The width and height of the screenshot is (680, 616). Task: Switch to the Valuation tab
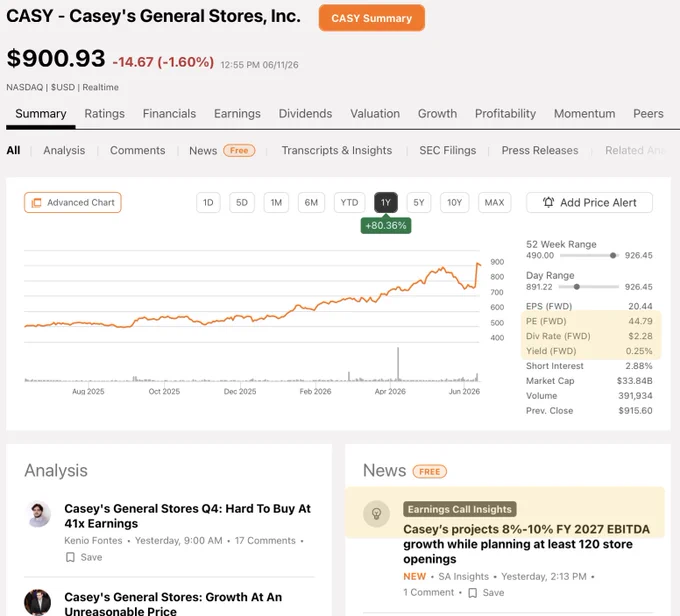(375, 114)
